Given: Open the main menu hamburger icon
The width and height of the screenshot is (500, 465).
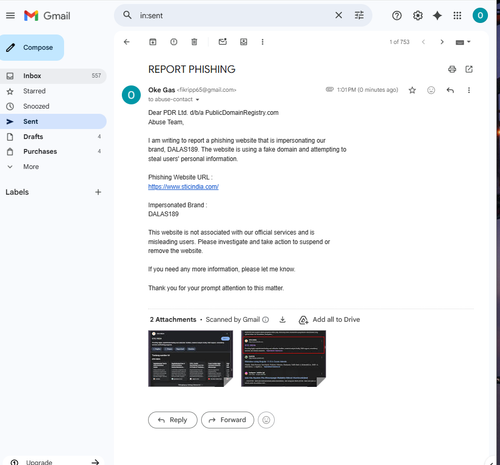Looking at the screenshot, I should click(x=10, y=15).
